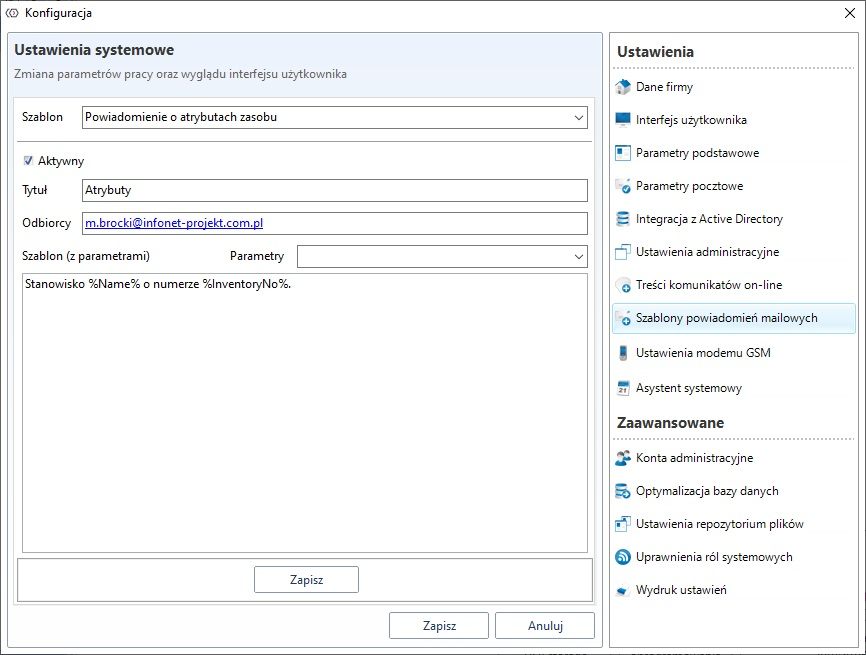Image resolution: width=866 pixels, height=655 pixels.
Task: Click the Interfejs użytkownika monitor icon
Action: 623,120
